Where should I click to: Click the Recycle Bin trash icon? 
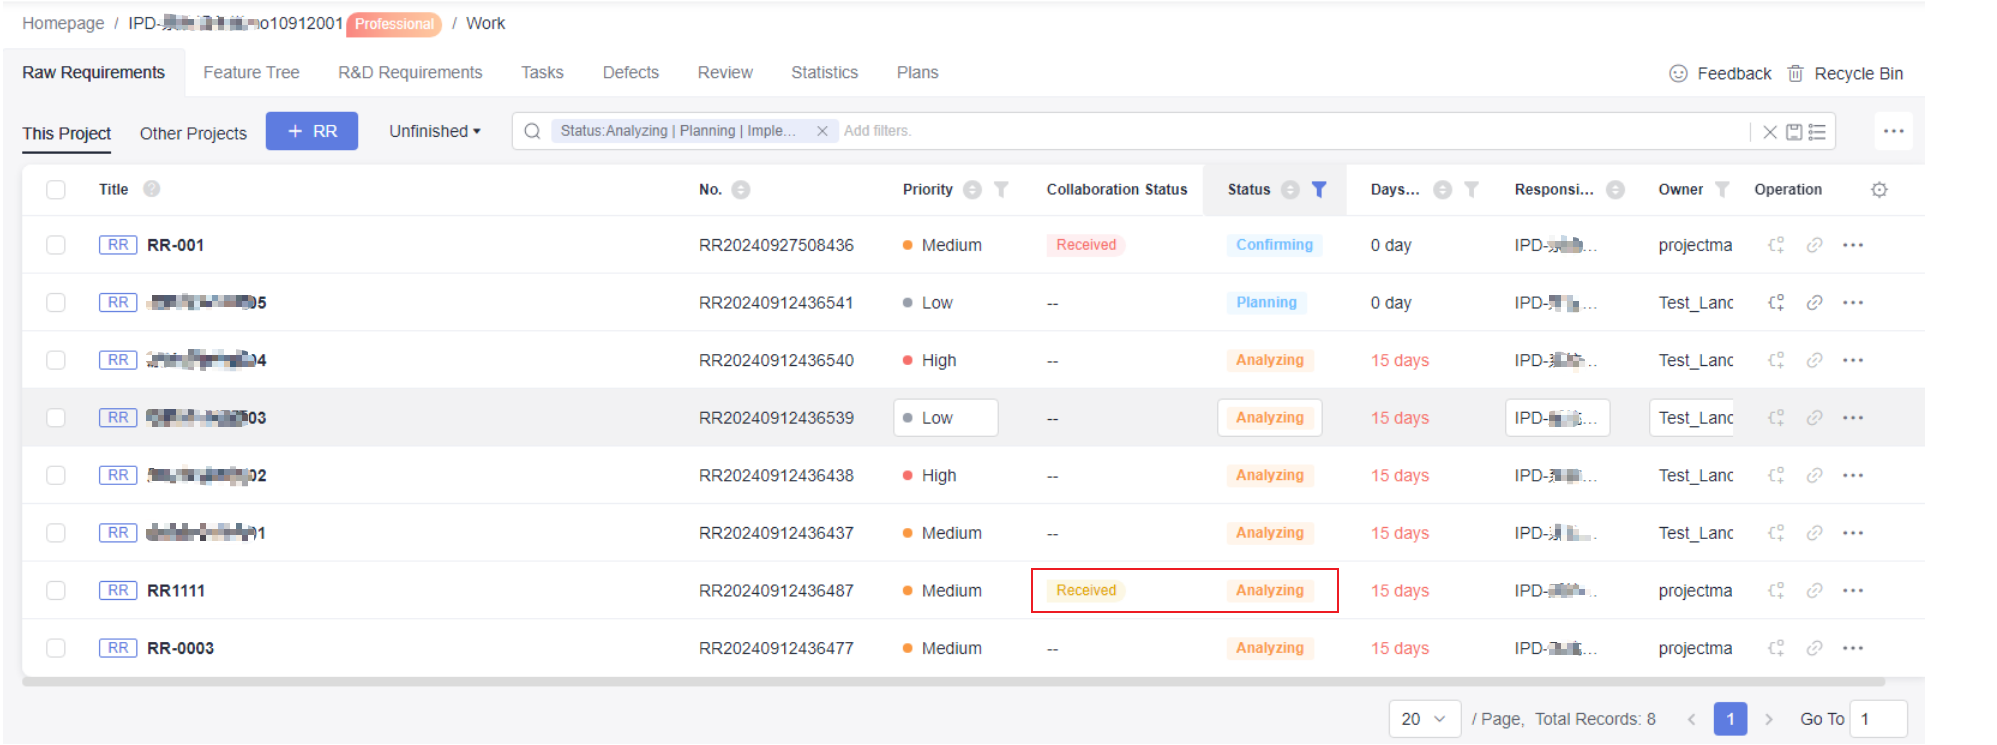(1795, 74)
